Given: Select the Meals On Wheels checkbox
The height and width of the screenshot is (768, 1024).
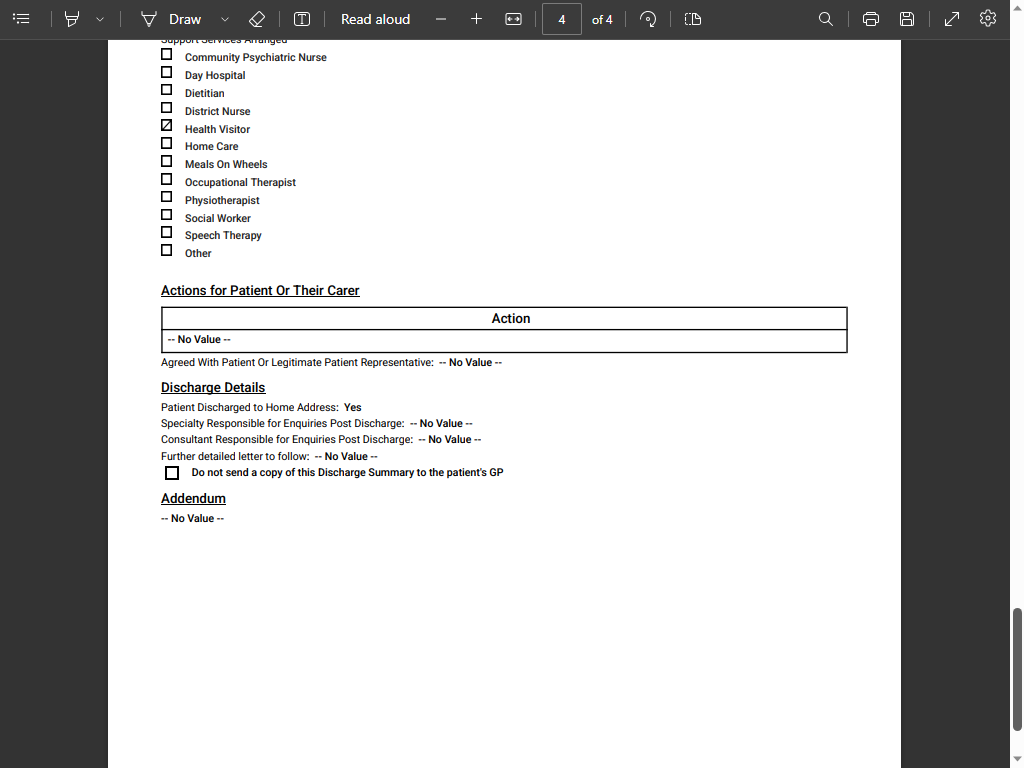Looking at the screenshot, I should coord(167,161).
